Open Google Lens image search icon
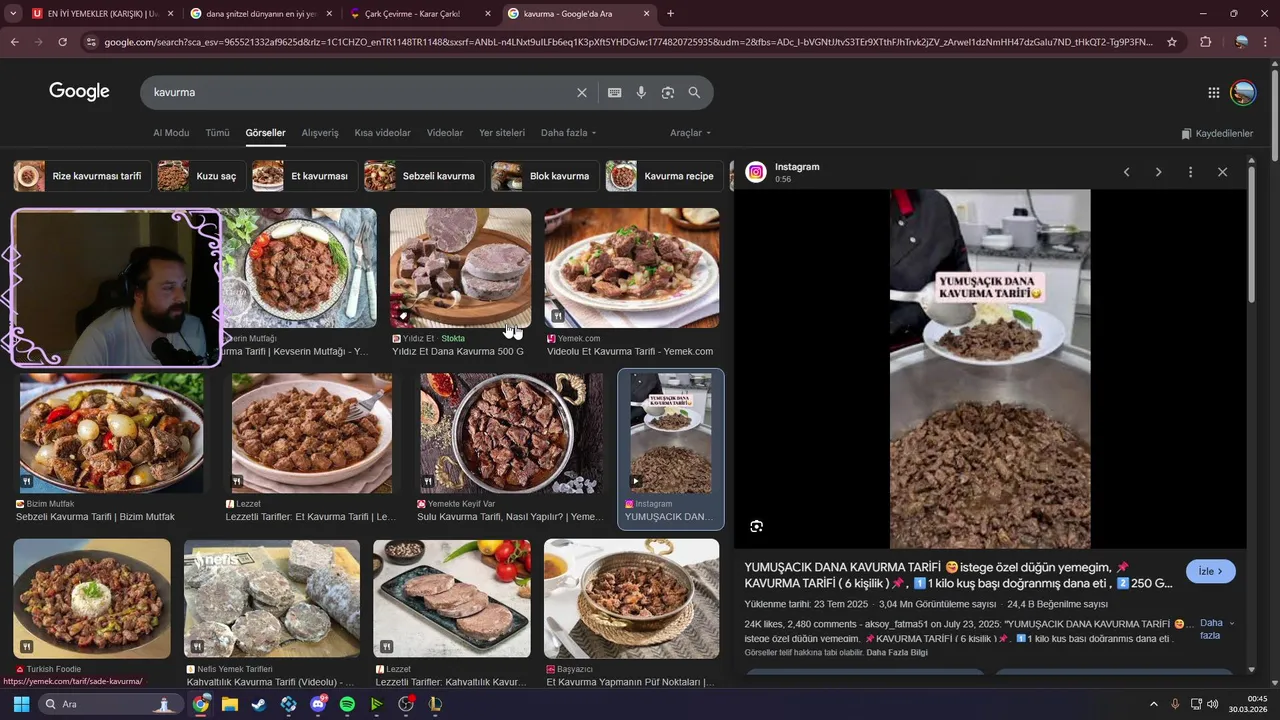The height and width of the screenshot is (720, 1280). (x=667, y=92)
